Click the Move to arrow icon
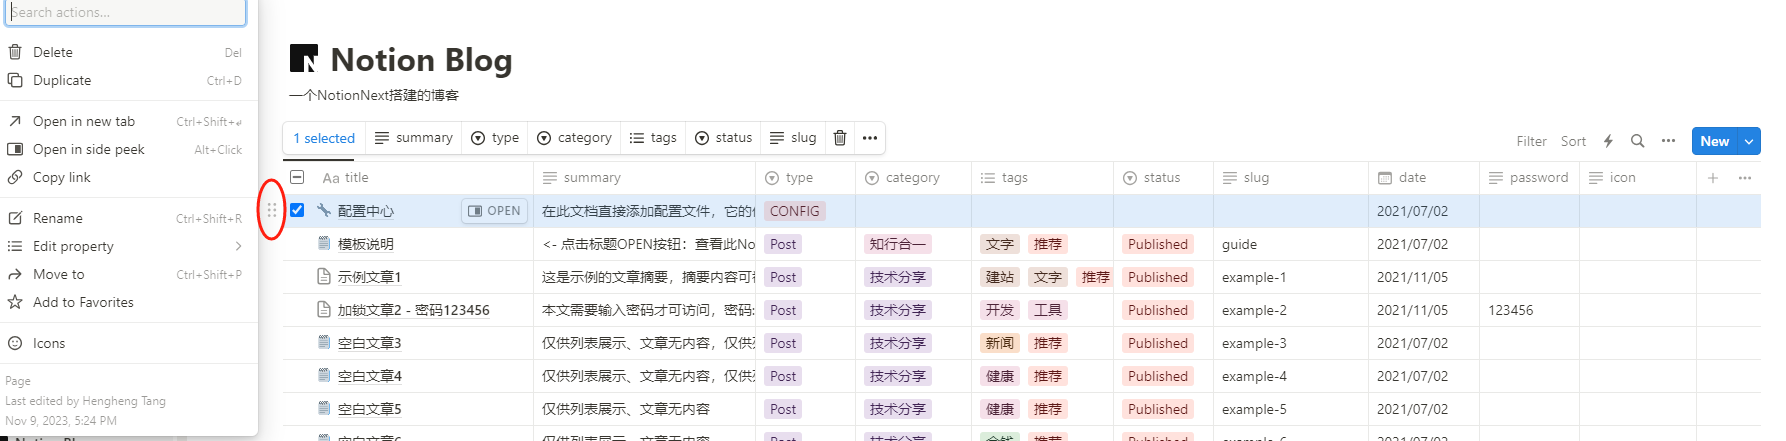Screen dimensions: 1786x441 [15, 274]
